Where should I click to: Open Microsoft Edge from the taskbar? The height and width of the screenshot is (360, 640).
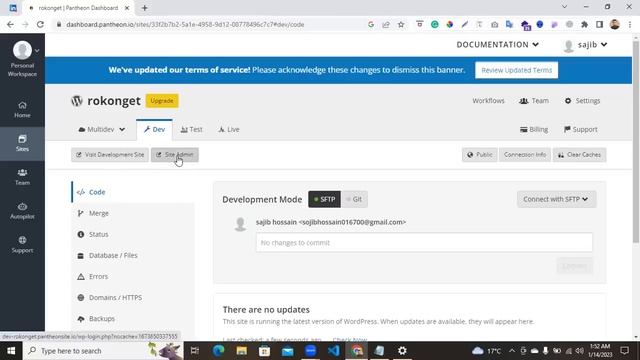coord(218,351)
